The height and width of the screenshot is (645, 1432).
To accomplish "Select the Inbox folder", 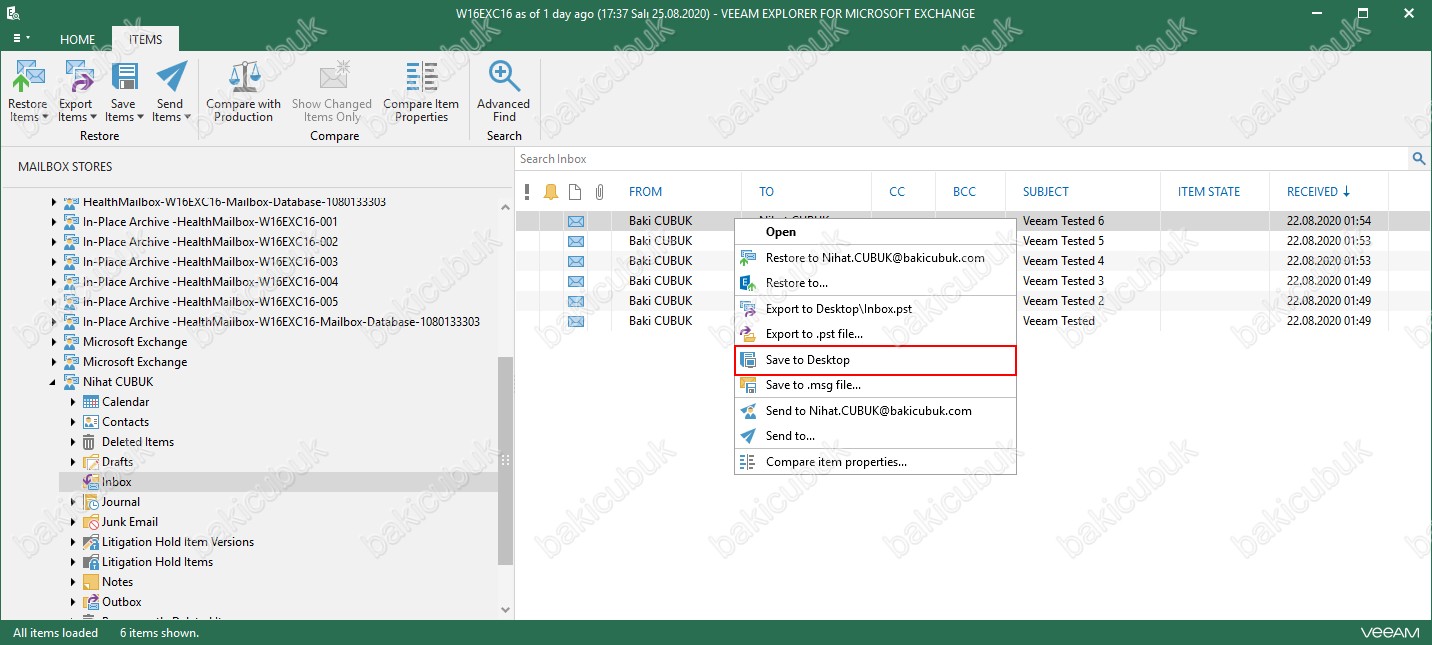I will click(x=117, y=482).
